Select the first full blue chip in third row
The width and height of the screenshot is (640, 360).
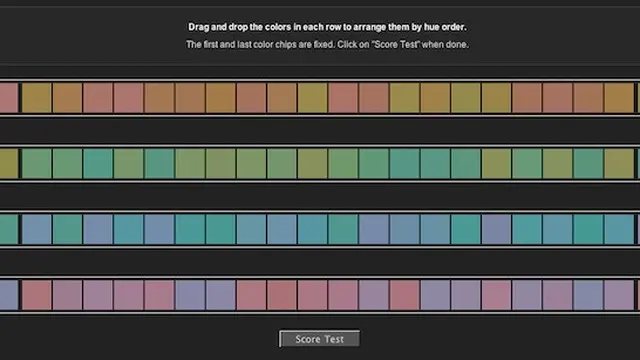pos(36,229)
